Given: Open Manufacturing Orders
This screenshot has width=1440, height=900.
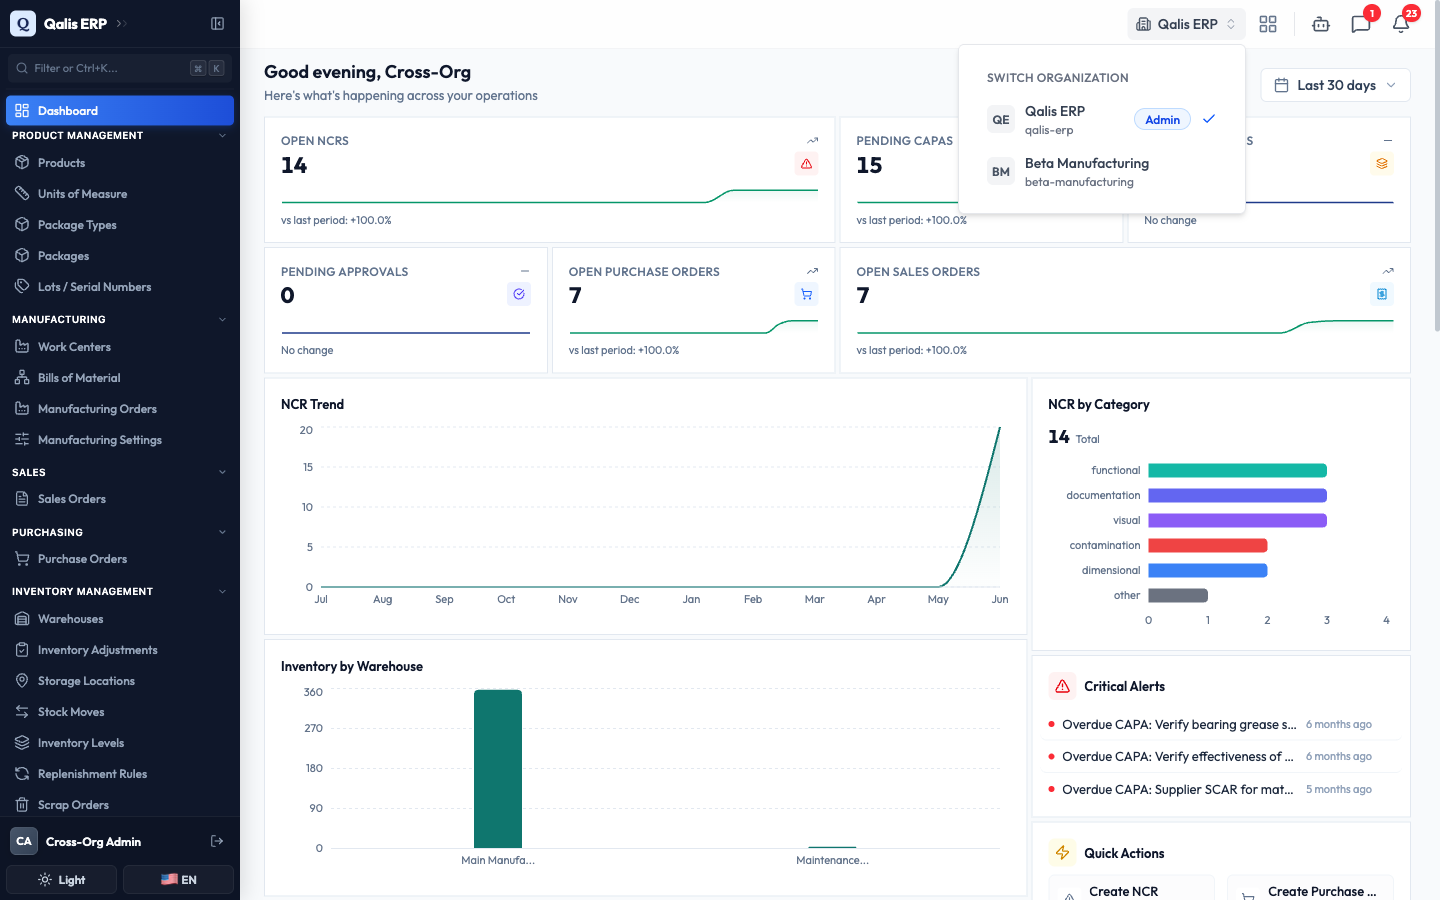Looking at the screenshot, I should (120, 409).
